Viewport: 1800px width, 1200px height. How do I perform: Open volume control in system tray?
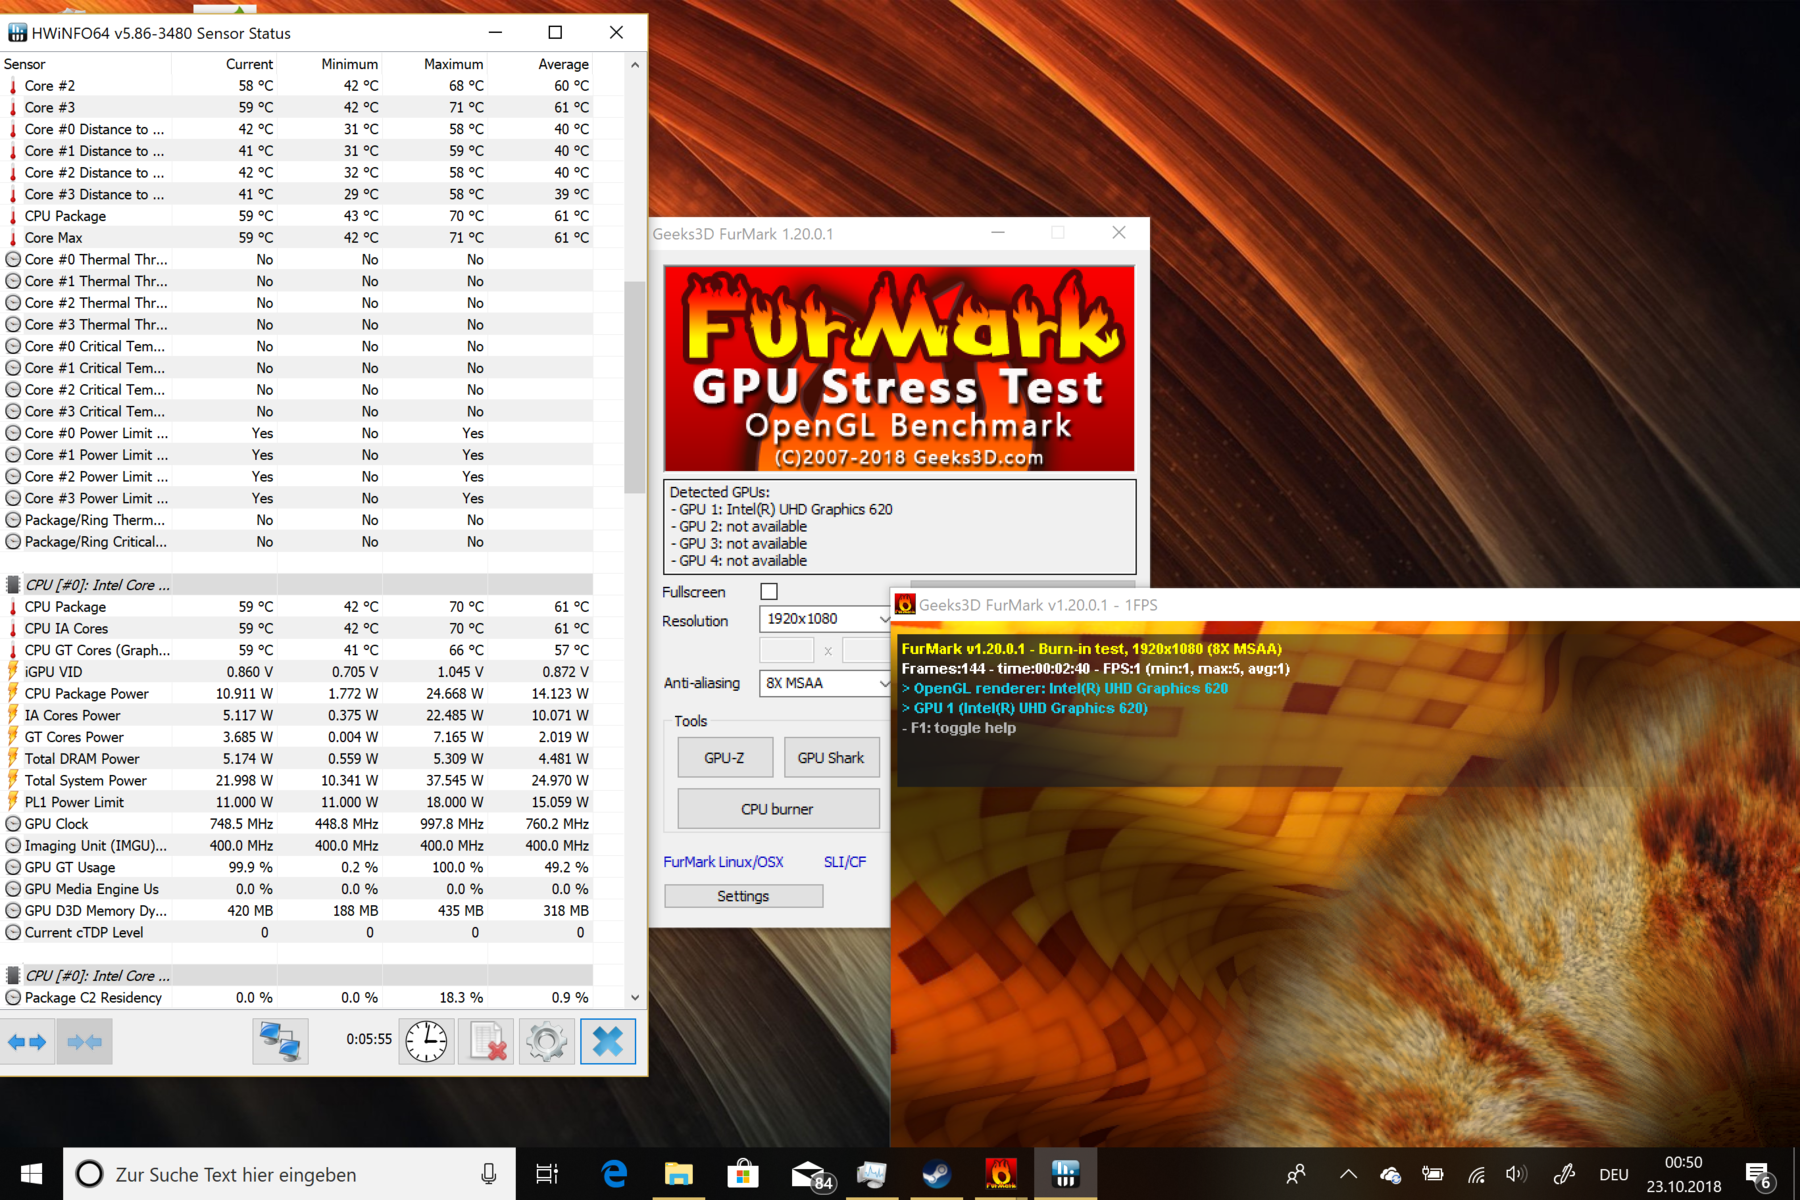pos(1516,1174)
